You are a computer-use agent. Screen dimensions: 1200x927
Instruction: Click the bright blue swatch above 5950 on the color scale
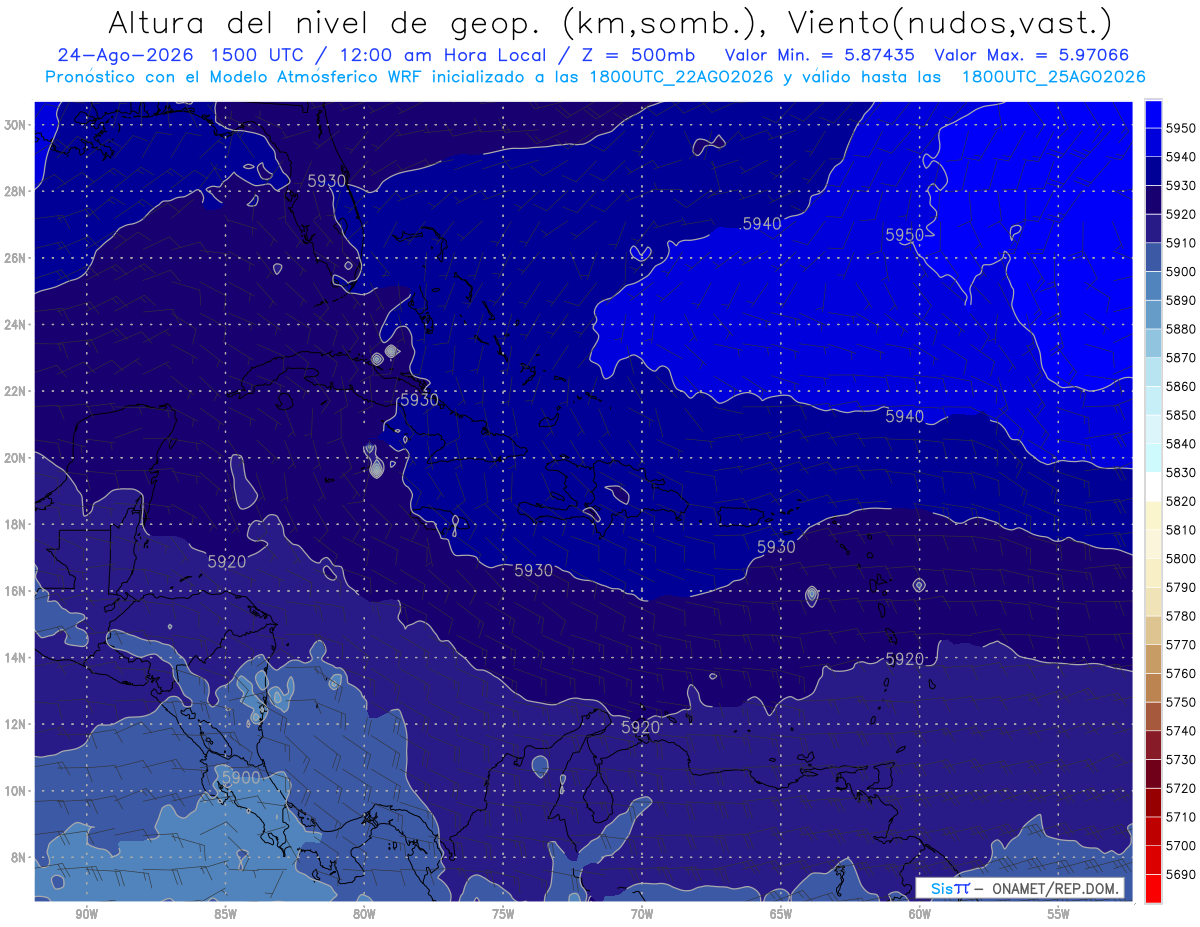pyautogui.click(x=1153, y=114)
